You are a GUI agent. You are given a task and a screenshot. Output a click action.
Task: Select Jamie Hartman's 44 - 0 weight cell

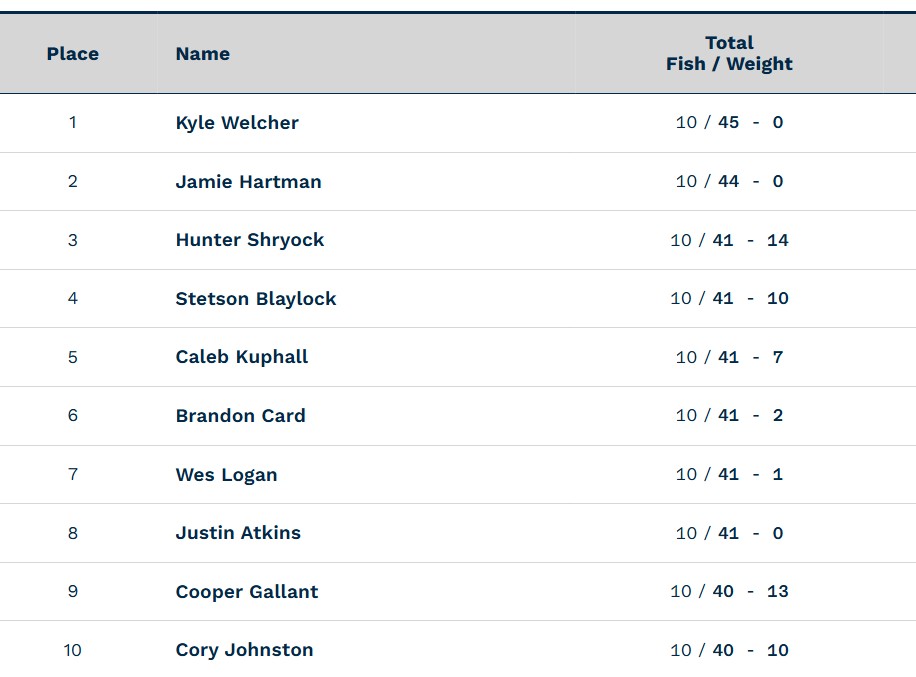tap(749, 182)
